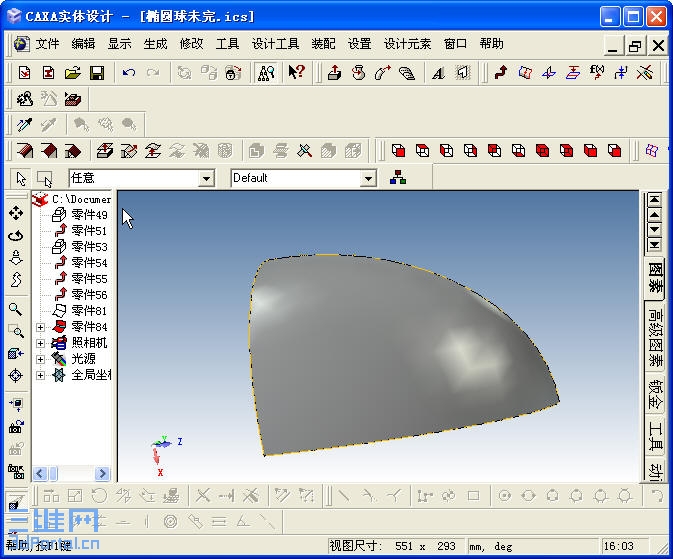This screenshot has height=559, width=673.
Task: Open the 任意 filter dropdown
Action: point(206,178)
